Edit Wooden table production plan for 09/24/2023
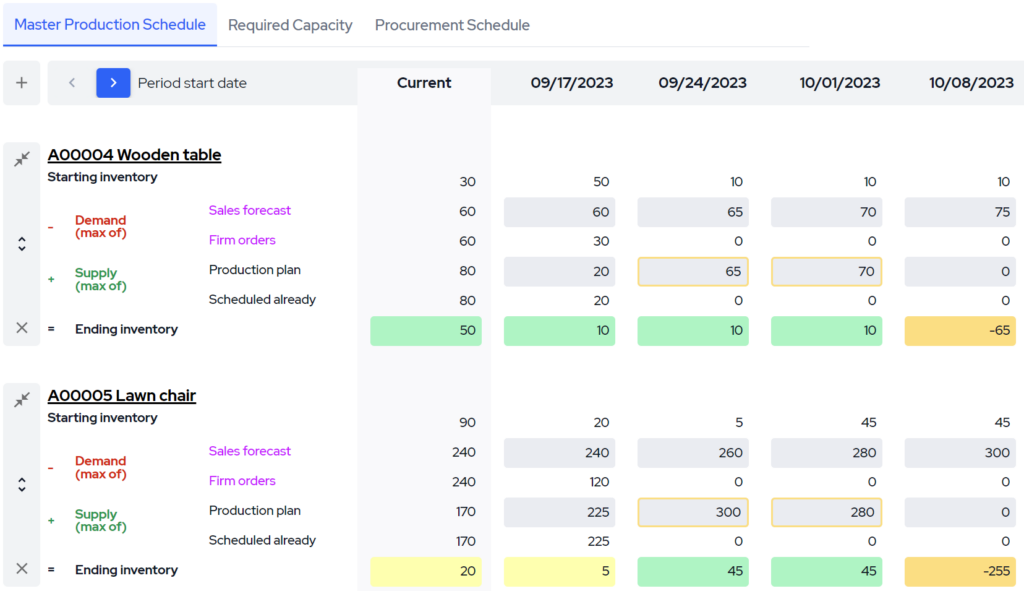This screenshot has width=1024, height=591. point(693,271)
